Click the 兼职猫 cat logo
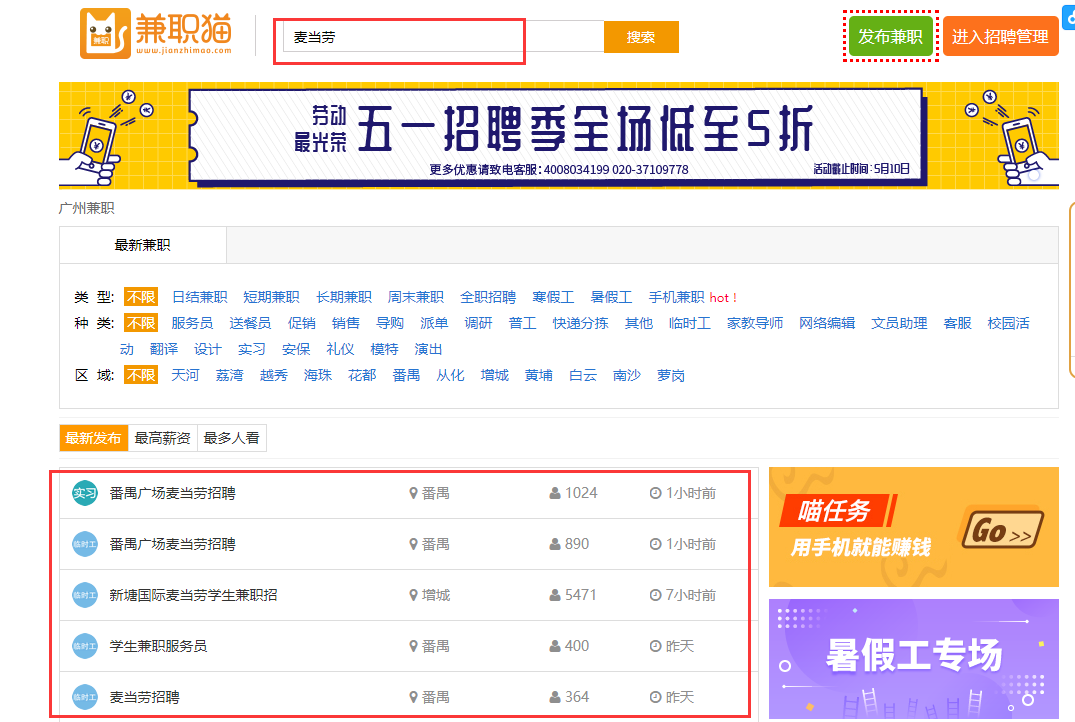Viewport: 1075px width, 722px height. tap(156, 34)
